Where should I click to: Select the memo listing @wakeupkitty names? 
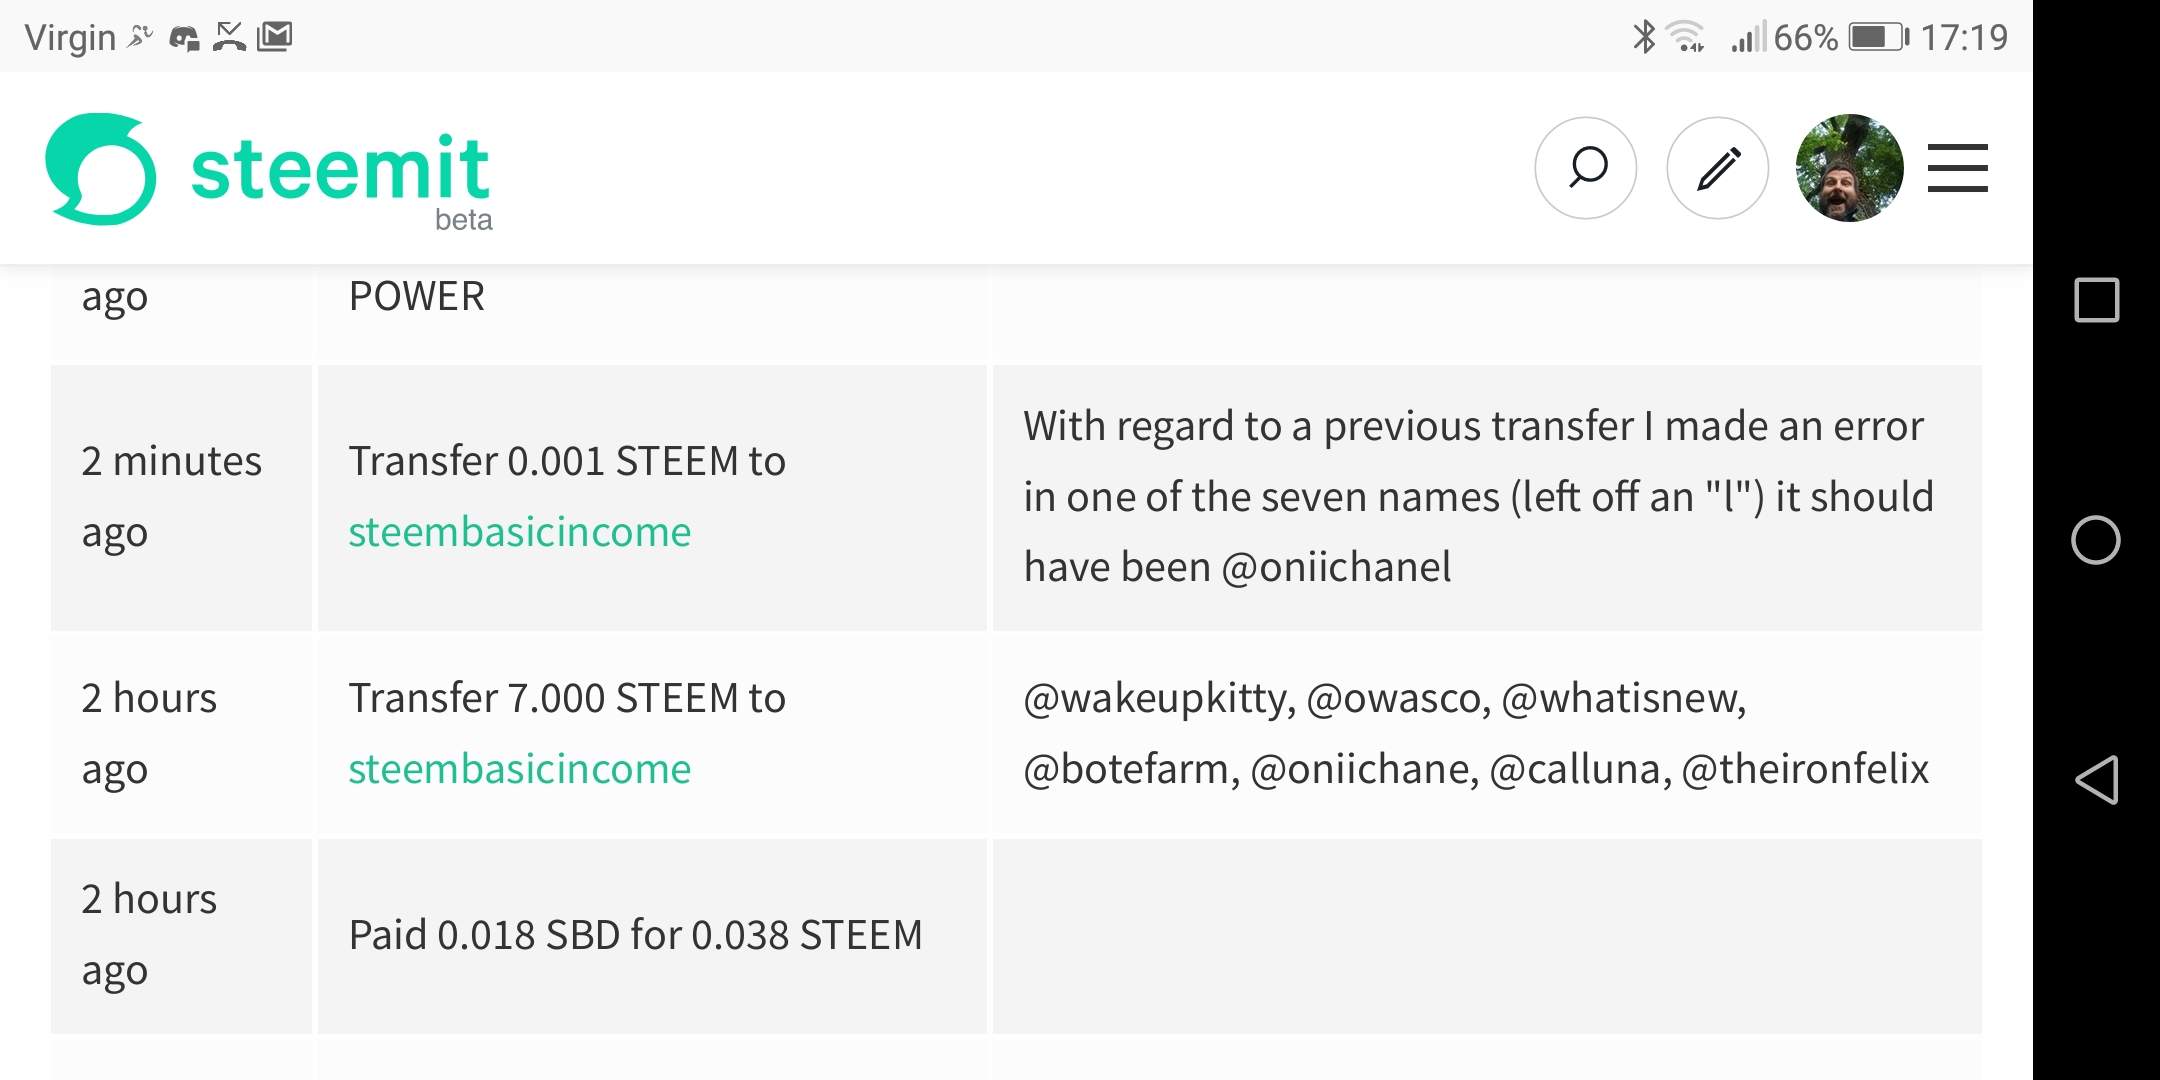click(x=1476, y=733)
